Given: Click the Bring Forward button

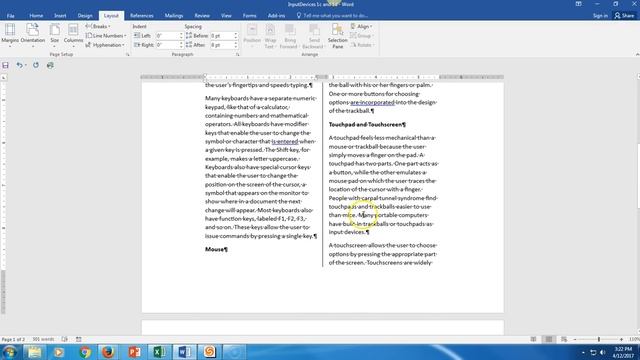Looking at the screenshot, I should [290, 36].
